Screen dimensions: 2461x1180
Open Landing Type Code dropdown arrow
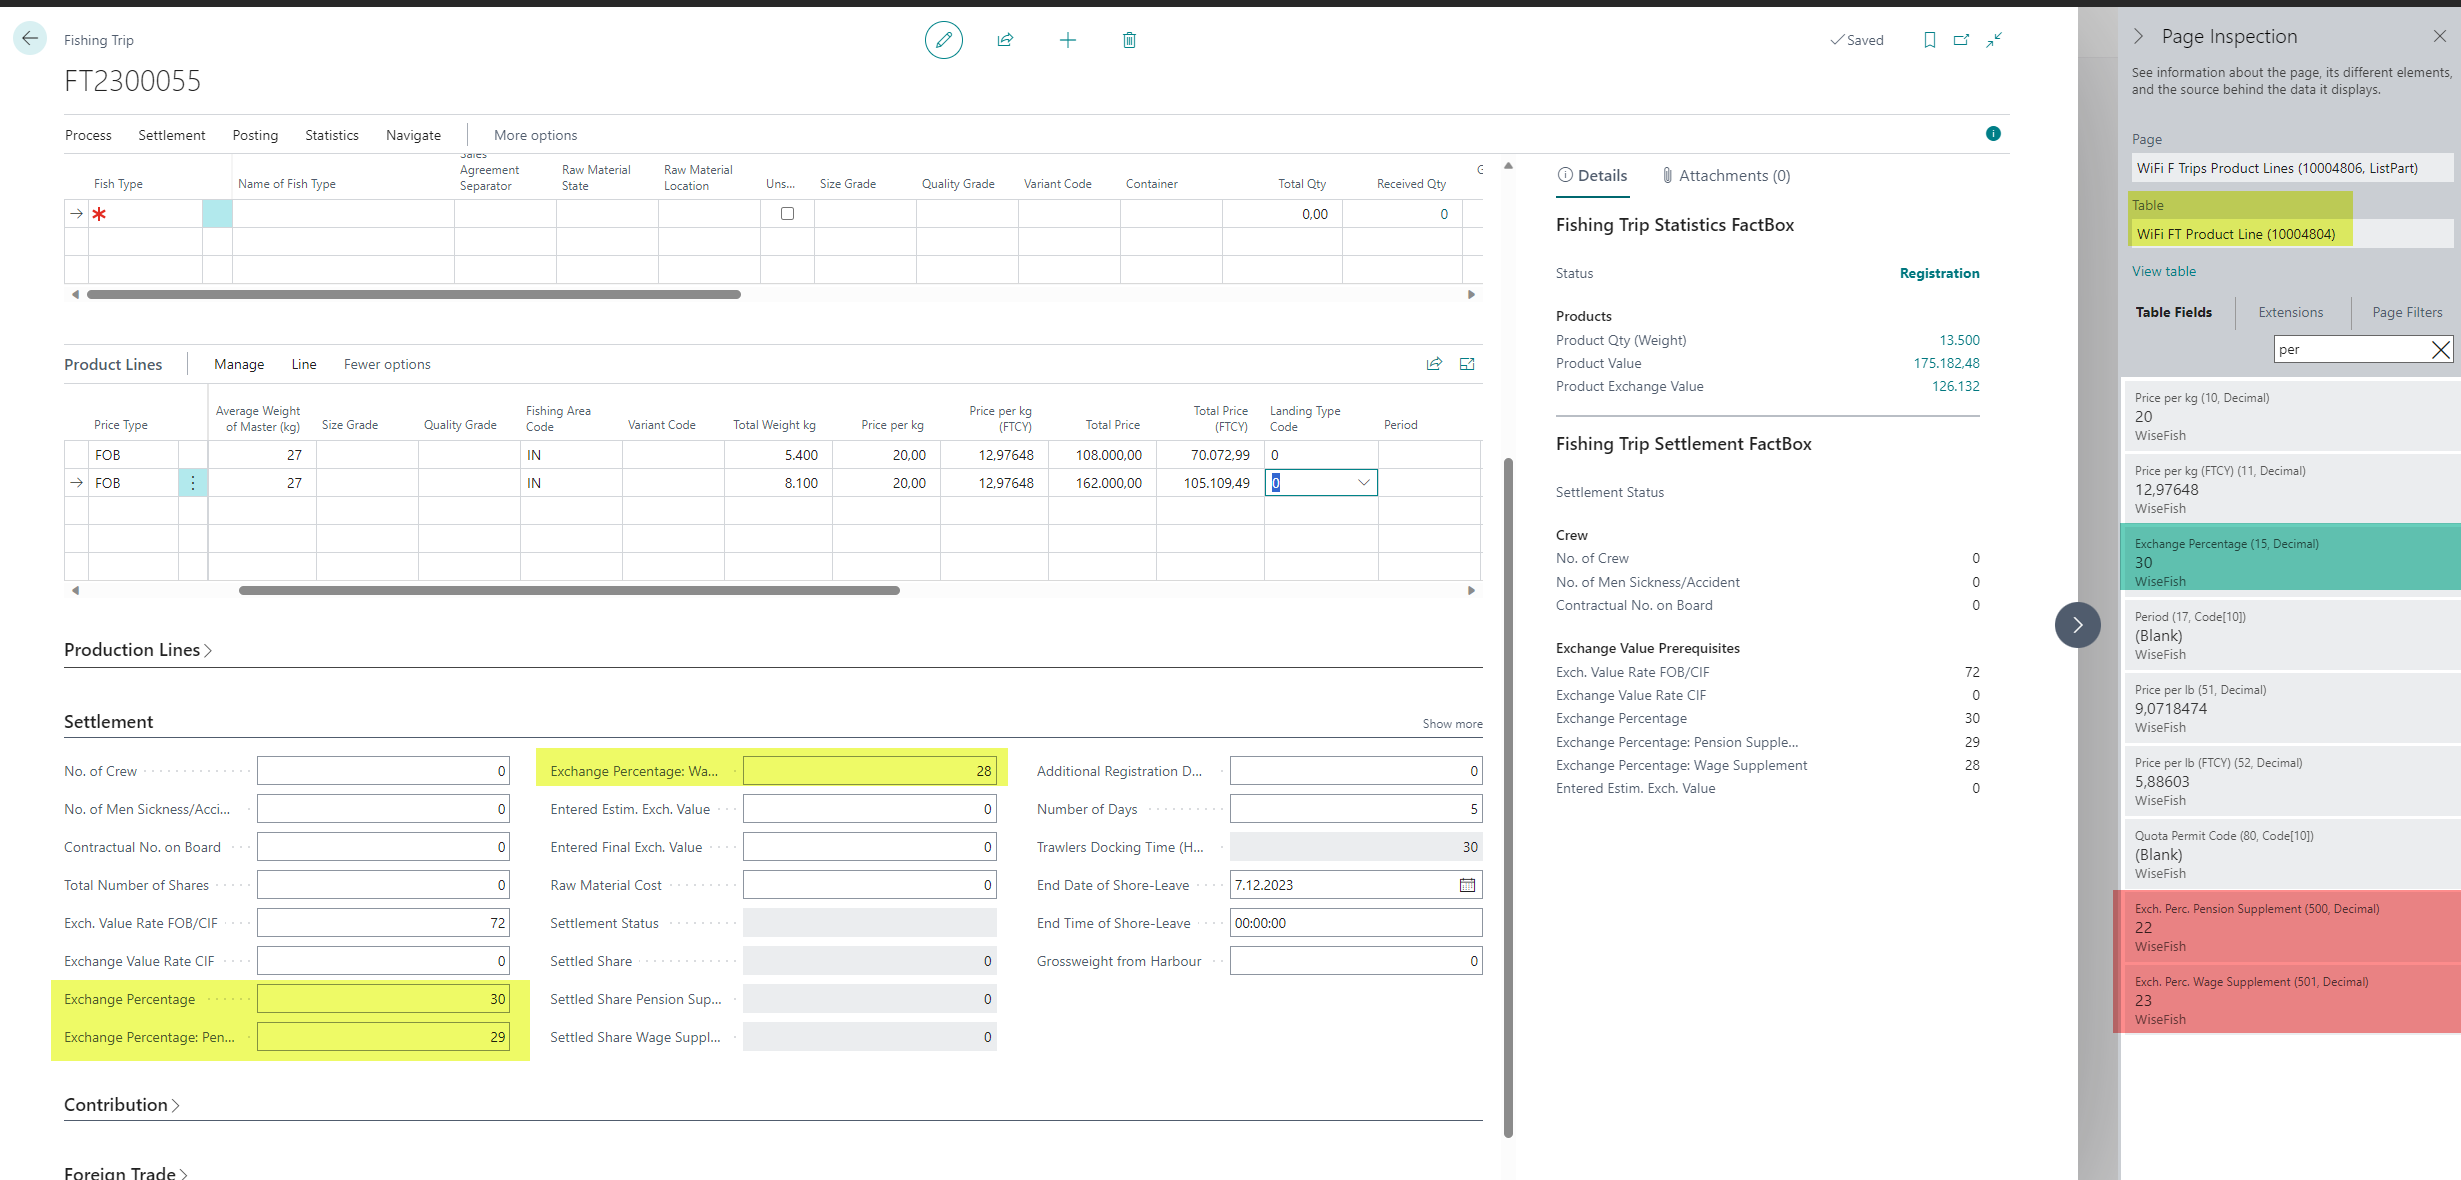(1363, 483)
